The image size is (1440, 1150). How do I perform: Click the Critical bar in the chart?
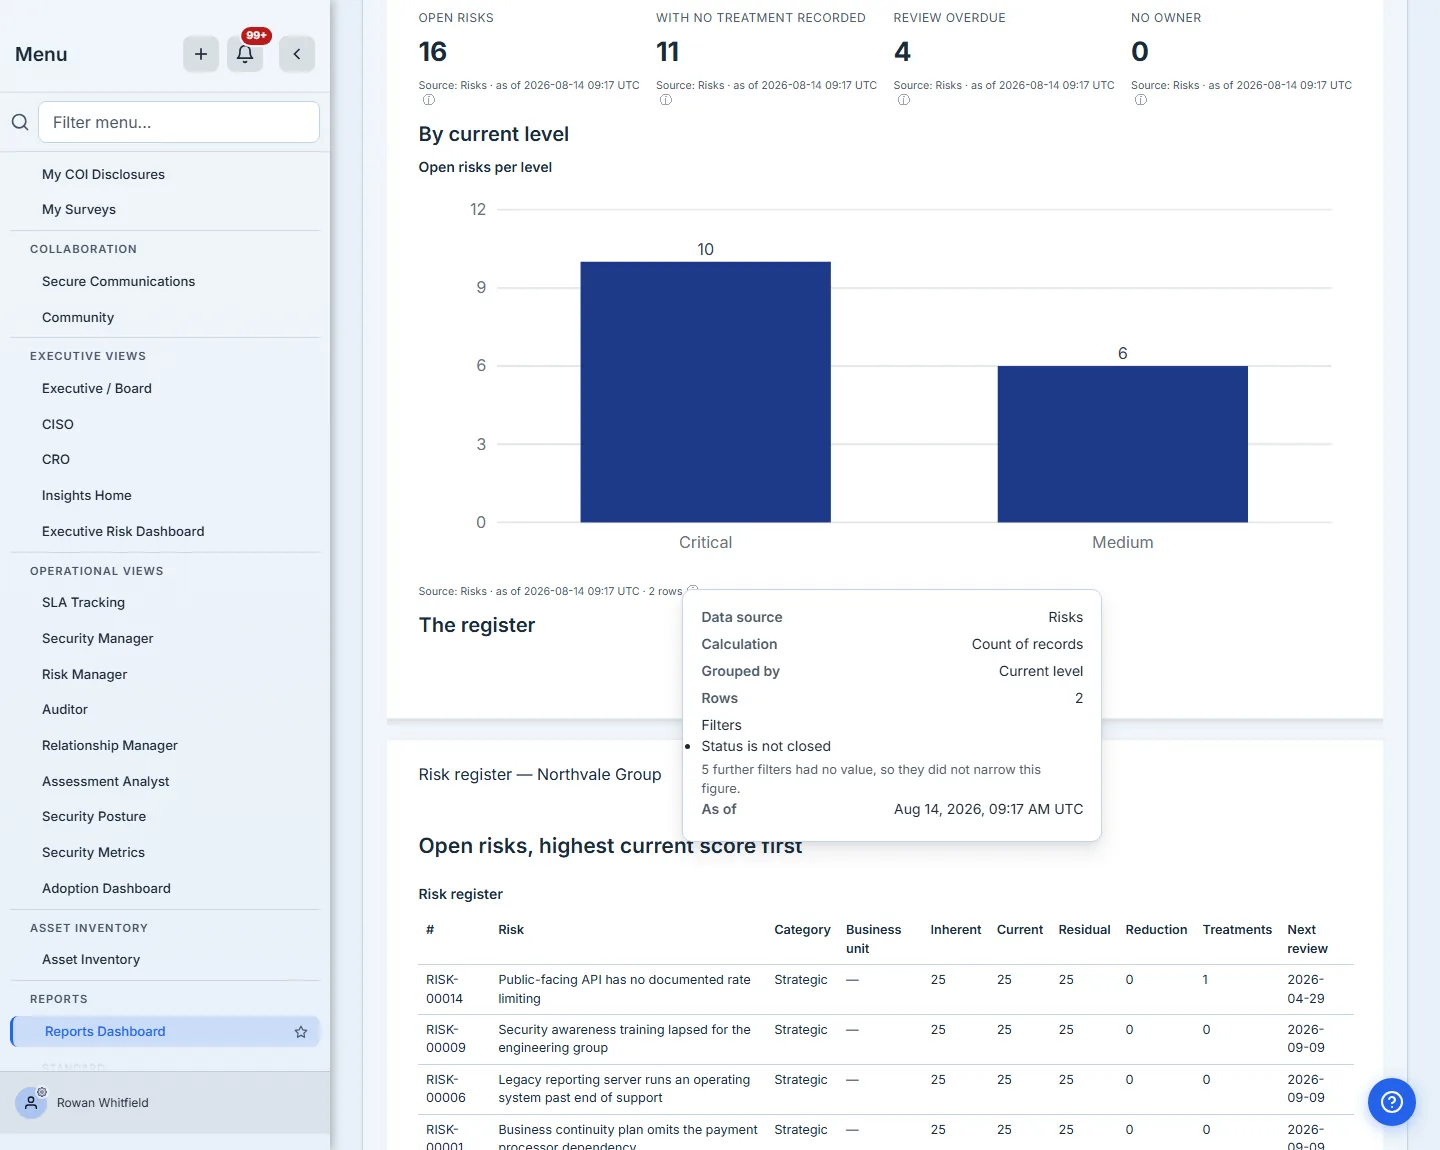(x=706, y=392)
